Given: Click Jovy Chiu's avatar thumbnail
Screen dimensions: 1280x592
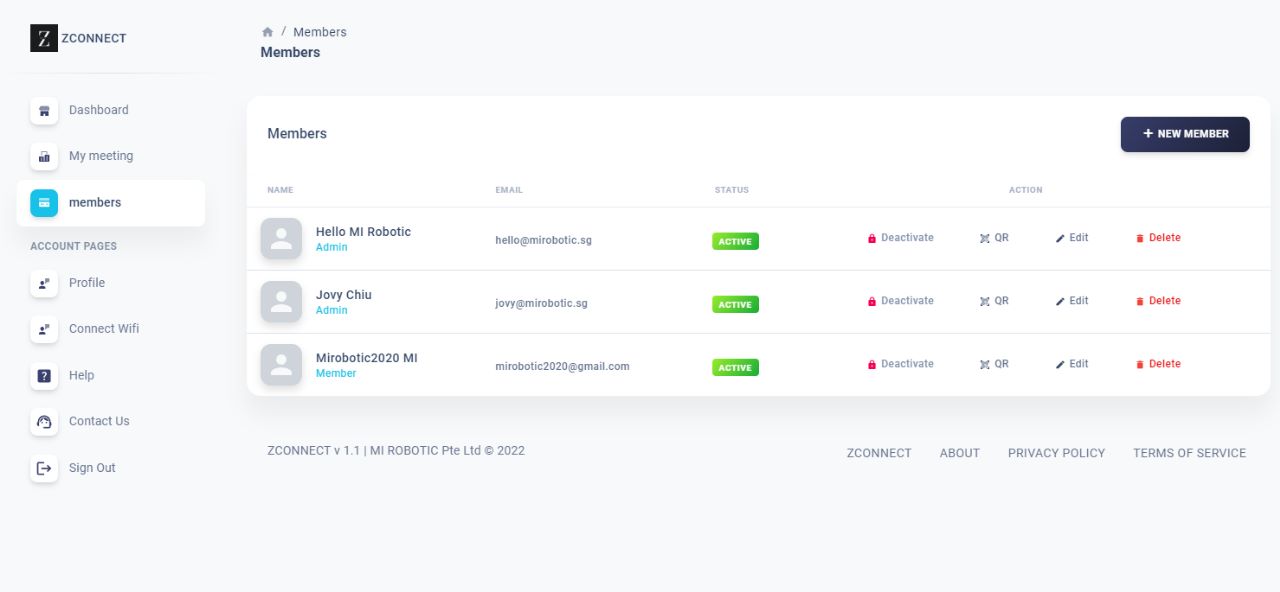Looking at the screenshot, I should point(281,302).
